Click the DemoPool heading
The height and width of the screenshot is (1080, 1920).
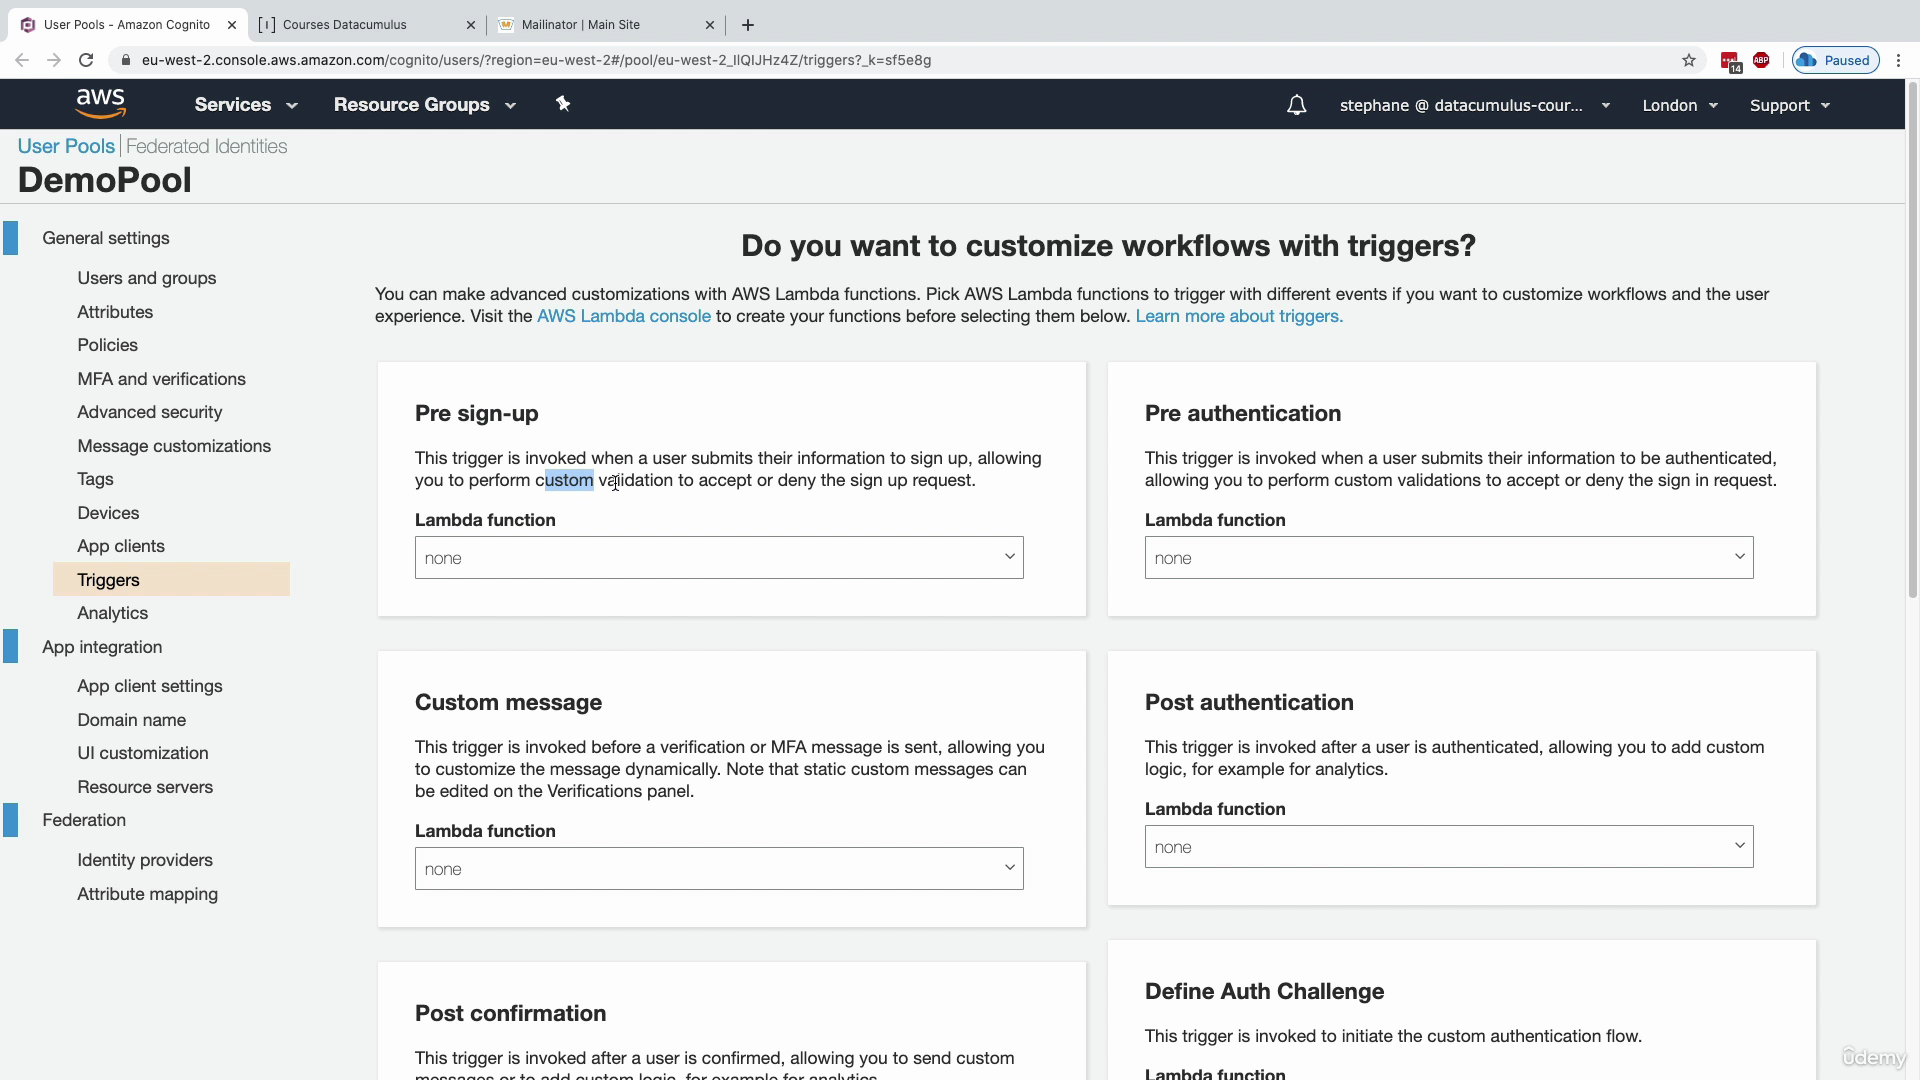(104, 180)
